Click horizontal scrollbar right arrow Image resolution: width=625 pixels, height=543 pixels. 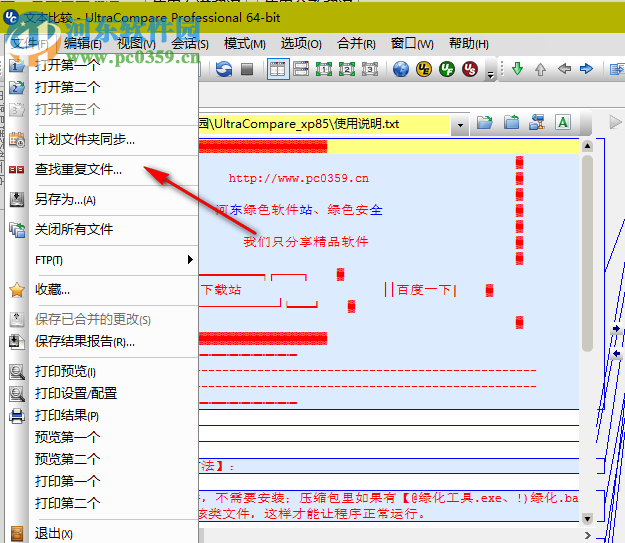(x=588, y=535)
